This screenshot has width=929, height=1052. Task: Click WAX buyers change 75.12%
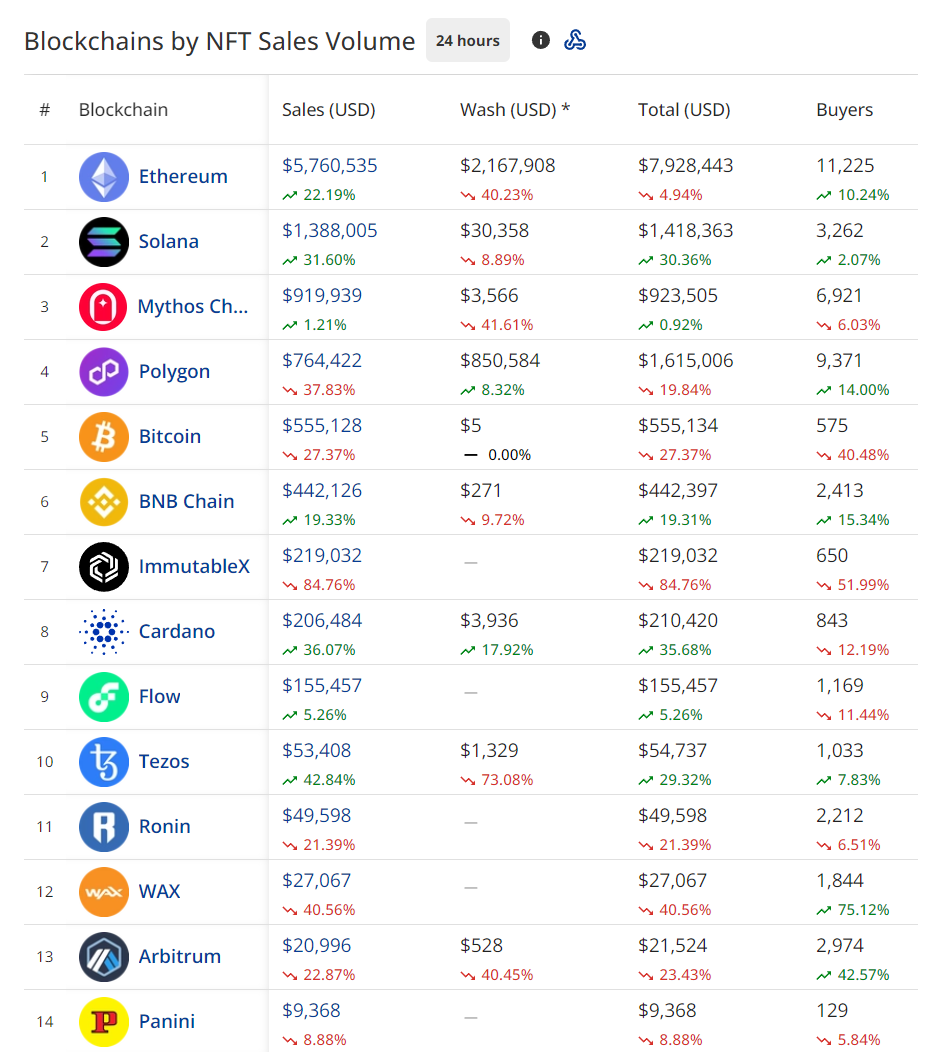click(x=853, y=910)
